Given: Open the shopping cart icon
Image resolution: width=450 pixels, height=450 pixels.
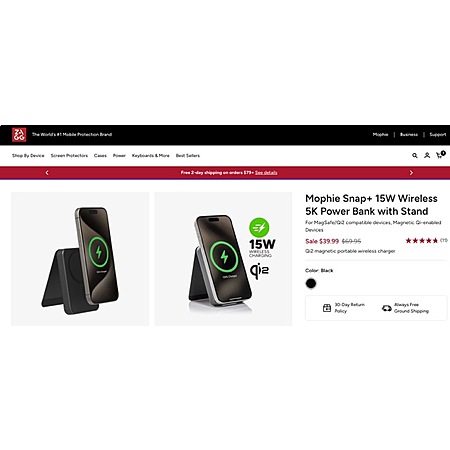Looking at the screenshot, I should click(441, 155).
